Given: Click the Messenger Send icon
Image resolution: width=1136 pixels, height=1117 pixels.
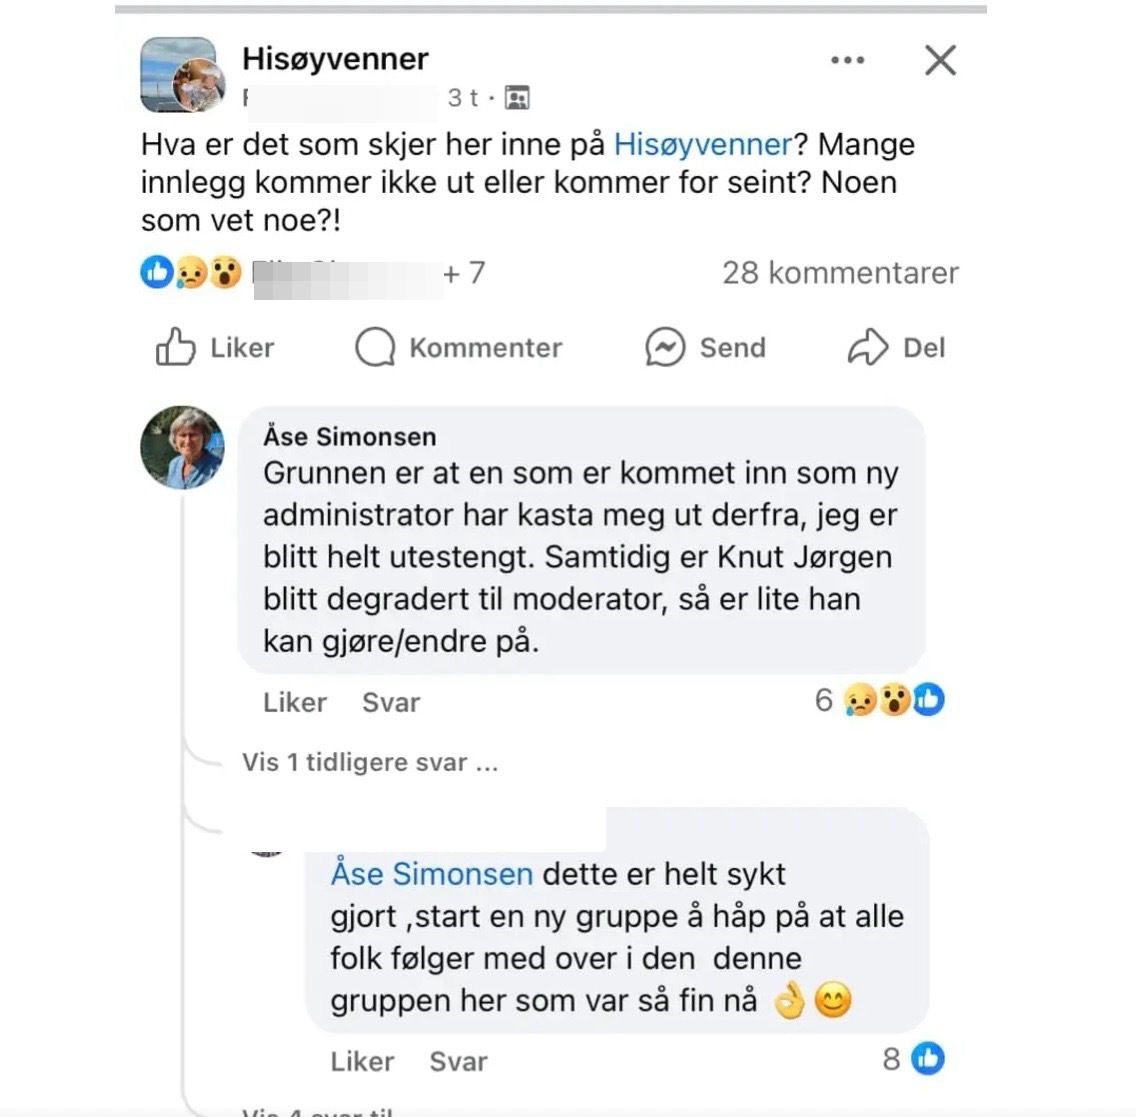Looking at the screenshot, I should click(x=665, y=347).
